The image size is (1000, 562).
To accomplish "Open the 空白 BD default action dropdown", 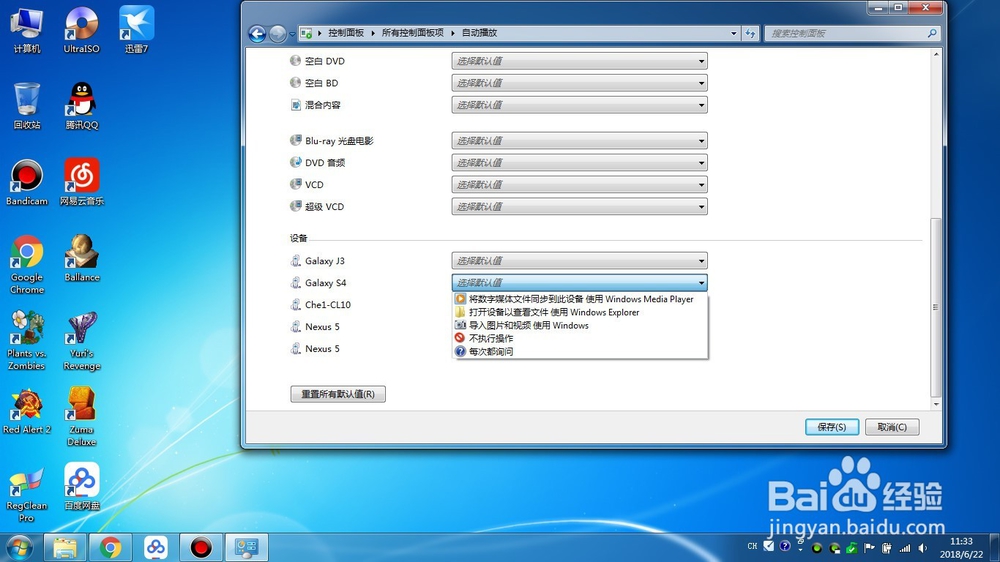I will (580, 83).
